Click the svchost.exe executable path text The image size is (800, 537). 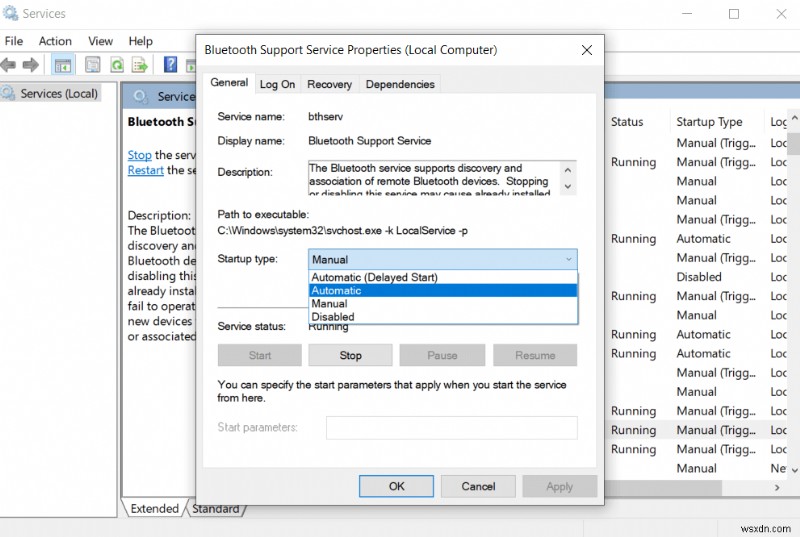click(x=342, y=231)
